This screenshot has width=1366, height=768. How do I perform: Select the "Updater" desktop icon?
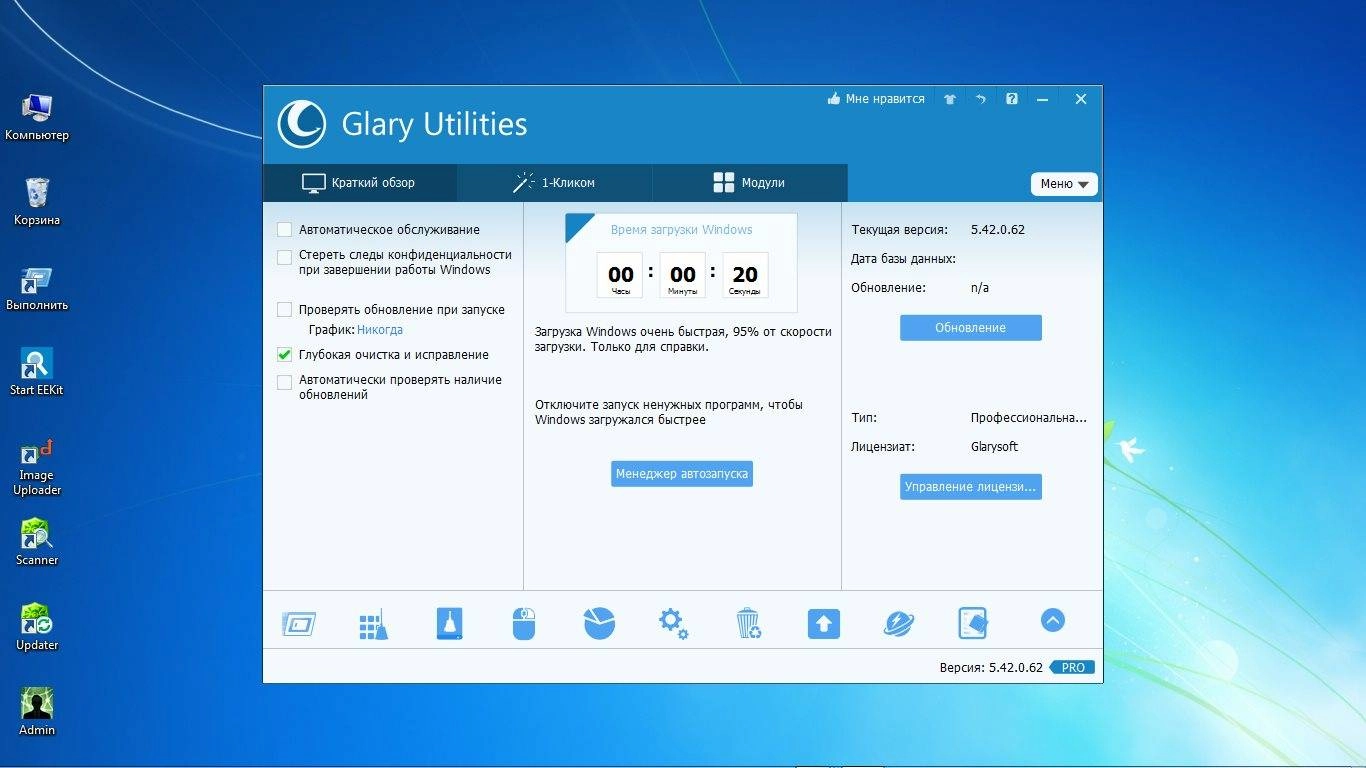37,626
